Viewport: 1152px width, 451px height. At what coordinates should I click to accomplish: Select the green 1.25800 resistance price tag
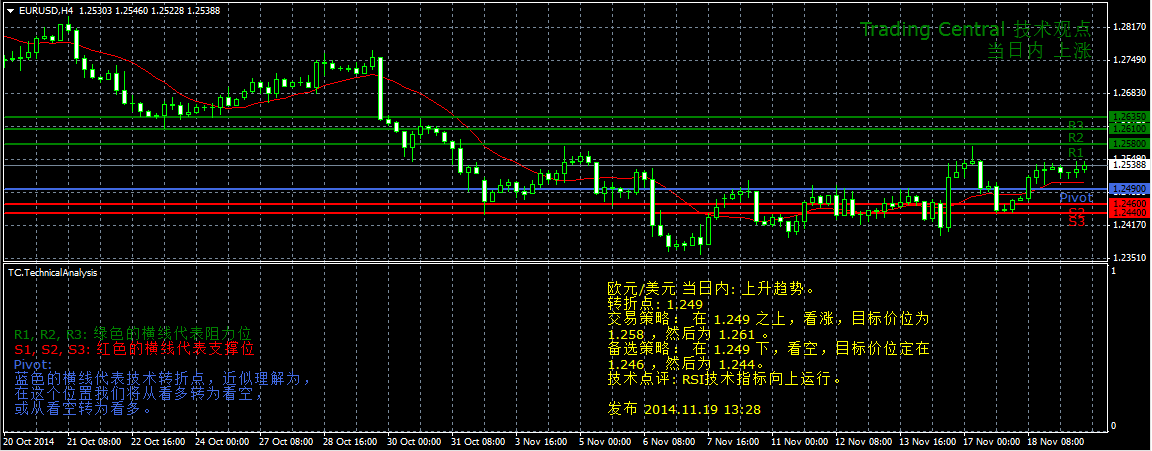(x=1131, y=143)
